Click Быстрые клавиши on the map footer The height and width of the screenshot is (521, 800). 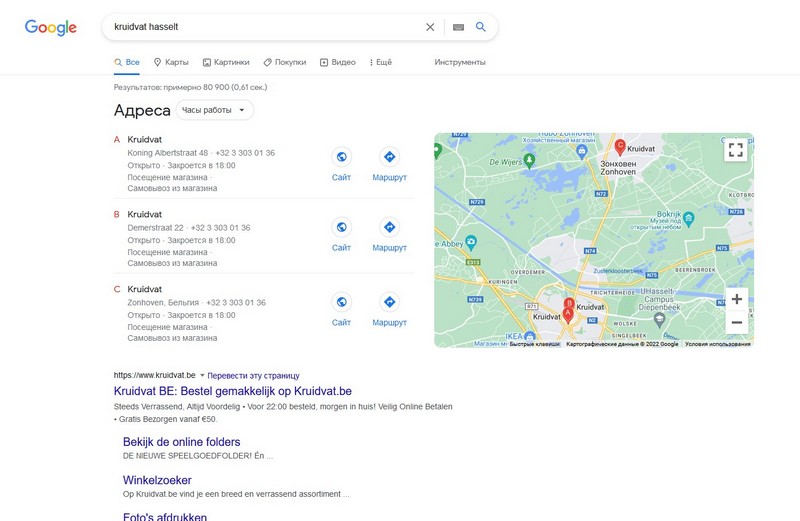click(535, 344)
